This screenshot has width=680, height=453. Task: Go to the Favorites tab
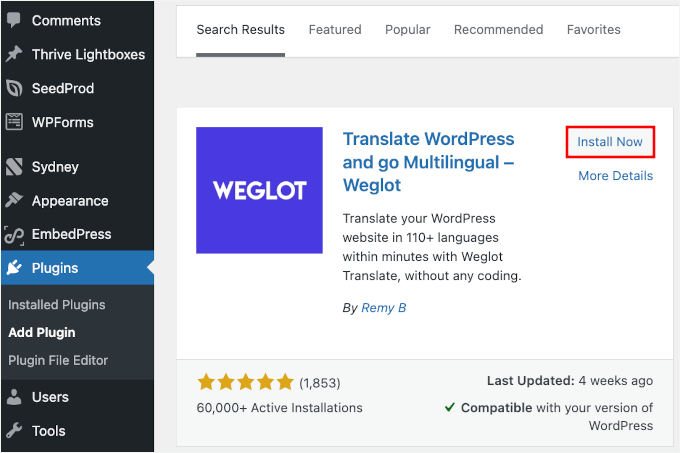coord(594,29)
